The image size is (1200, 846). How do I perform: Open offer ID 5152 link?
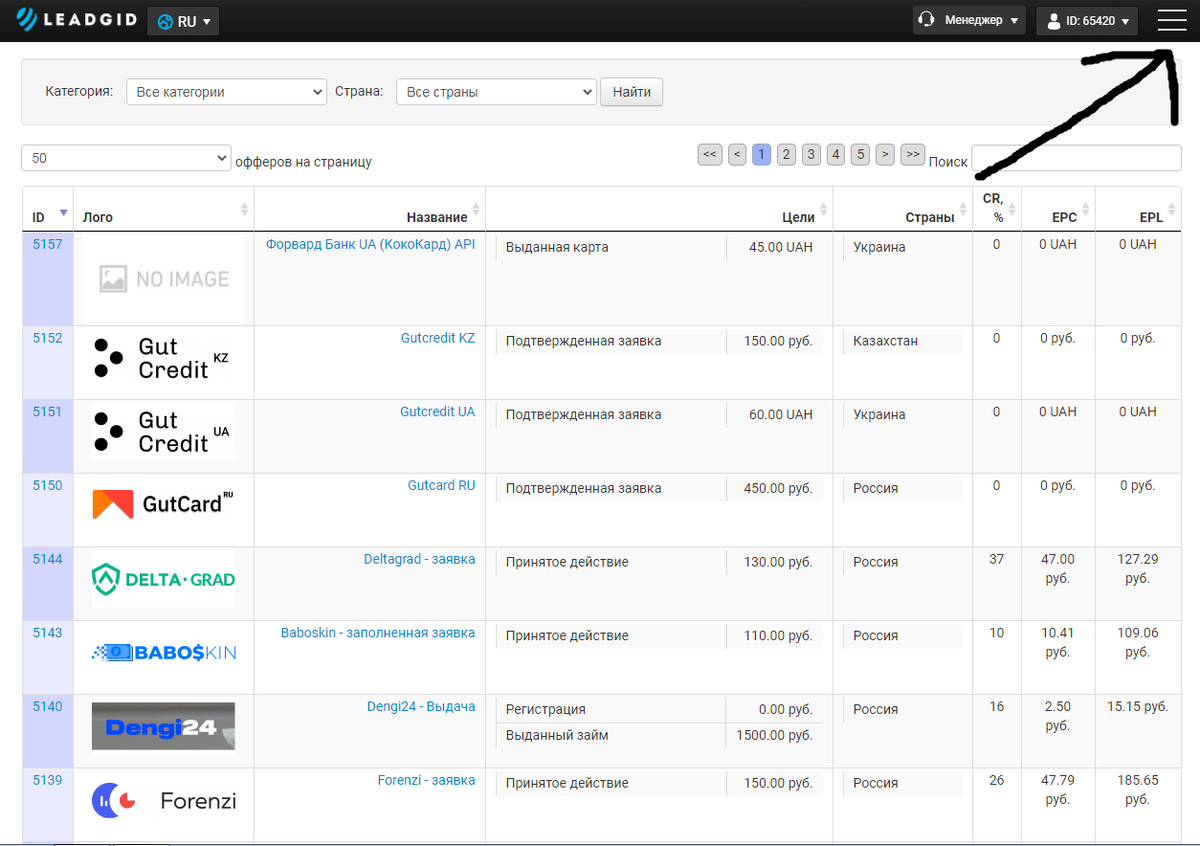pyautogui.click(x=47, y=338)
